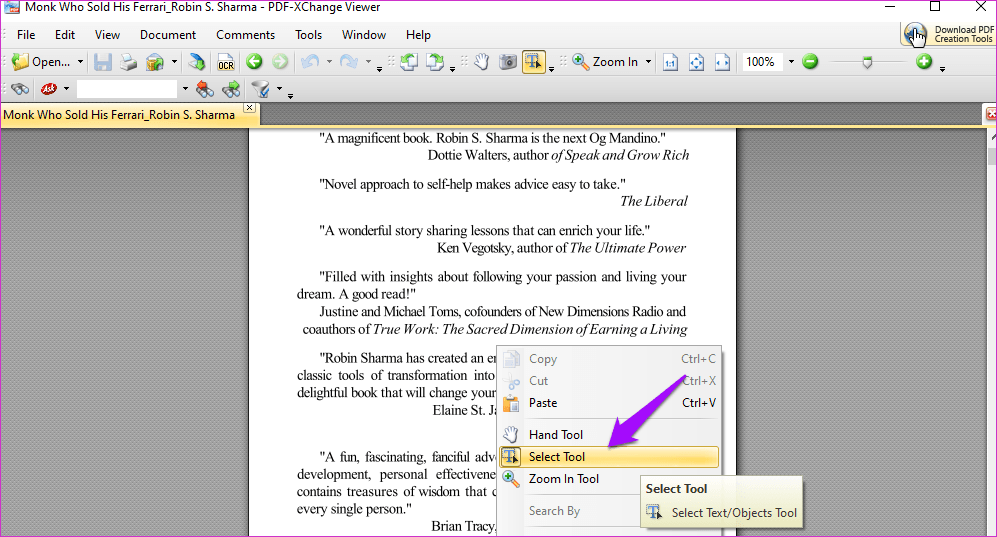The width and height of the screenshot is (997, 537).
Task: Expand the Open button dropdown arrow
Action: click(80, 62)
